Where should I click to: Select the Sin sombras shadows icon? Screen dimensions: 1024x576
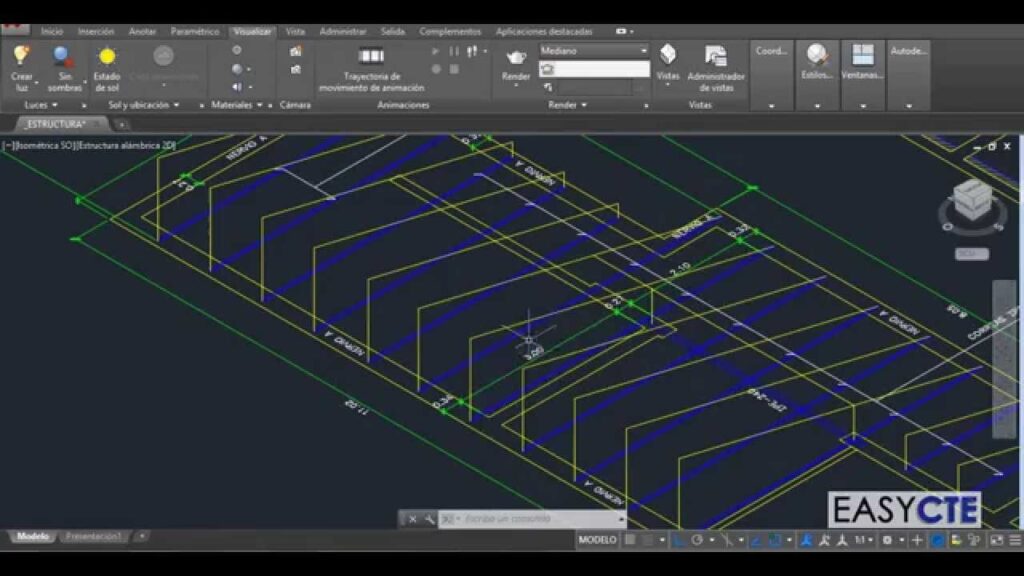(64, 57)
